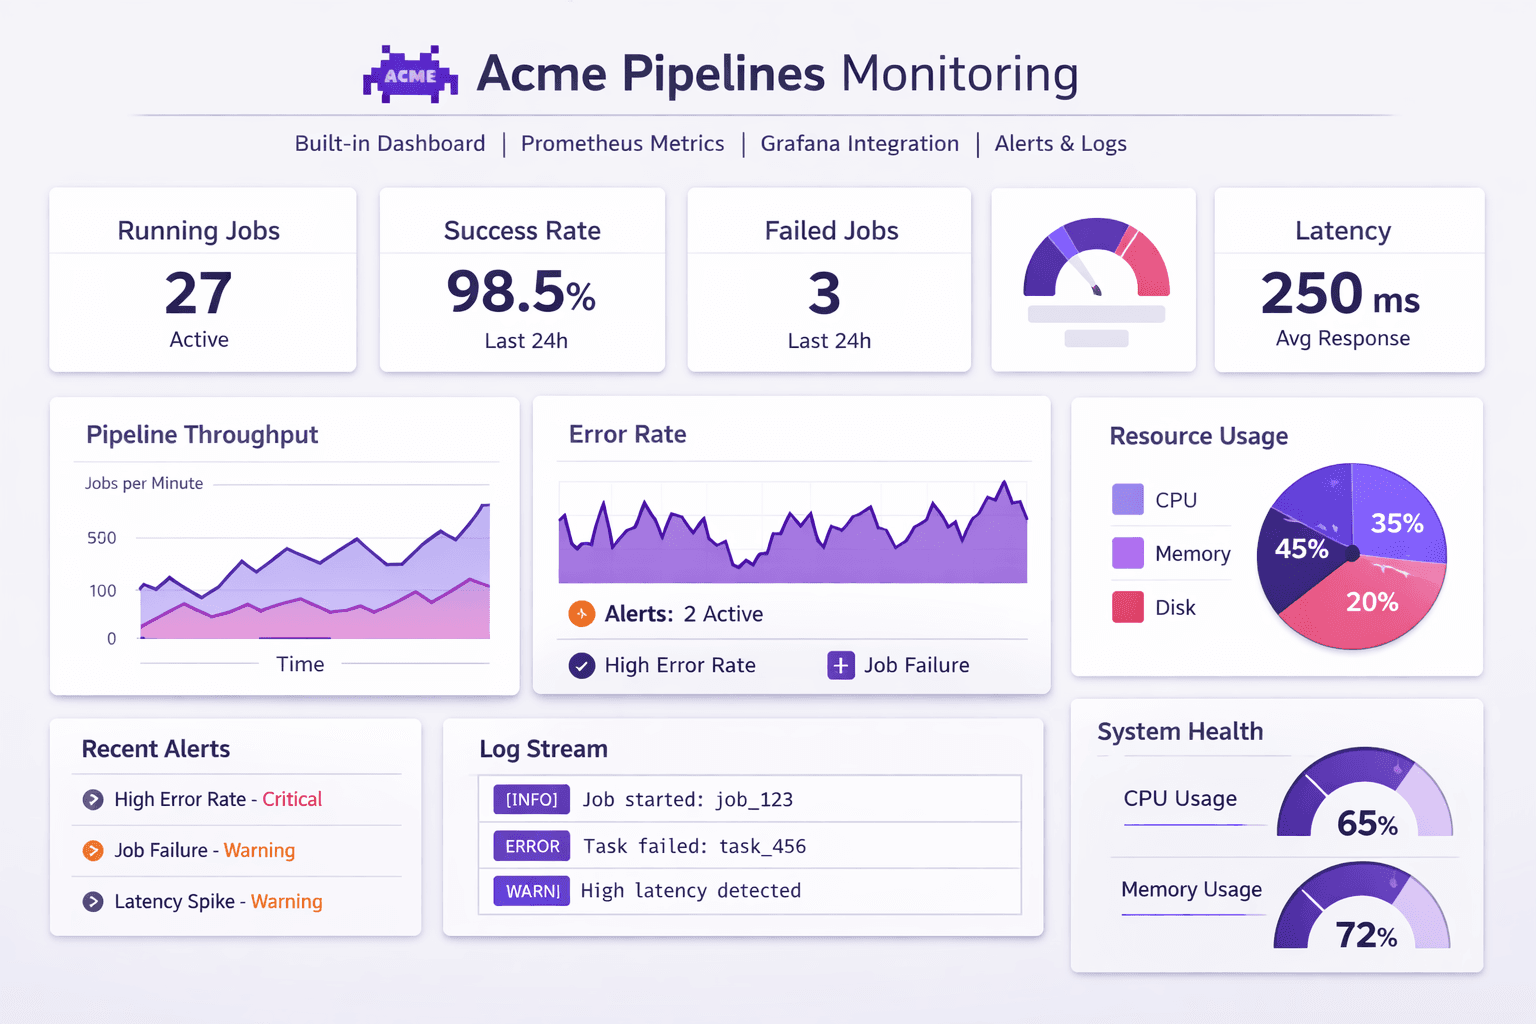Click the CPU legend color swatch
The height and width of the screenshot is (1024, 1536).
[1127, 499]
